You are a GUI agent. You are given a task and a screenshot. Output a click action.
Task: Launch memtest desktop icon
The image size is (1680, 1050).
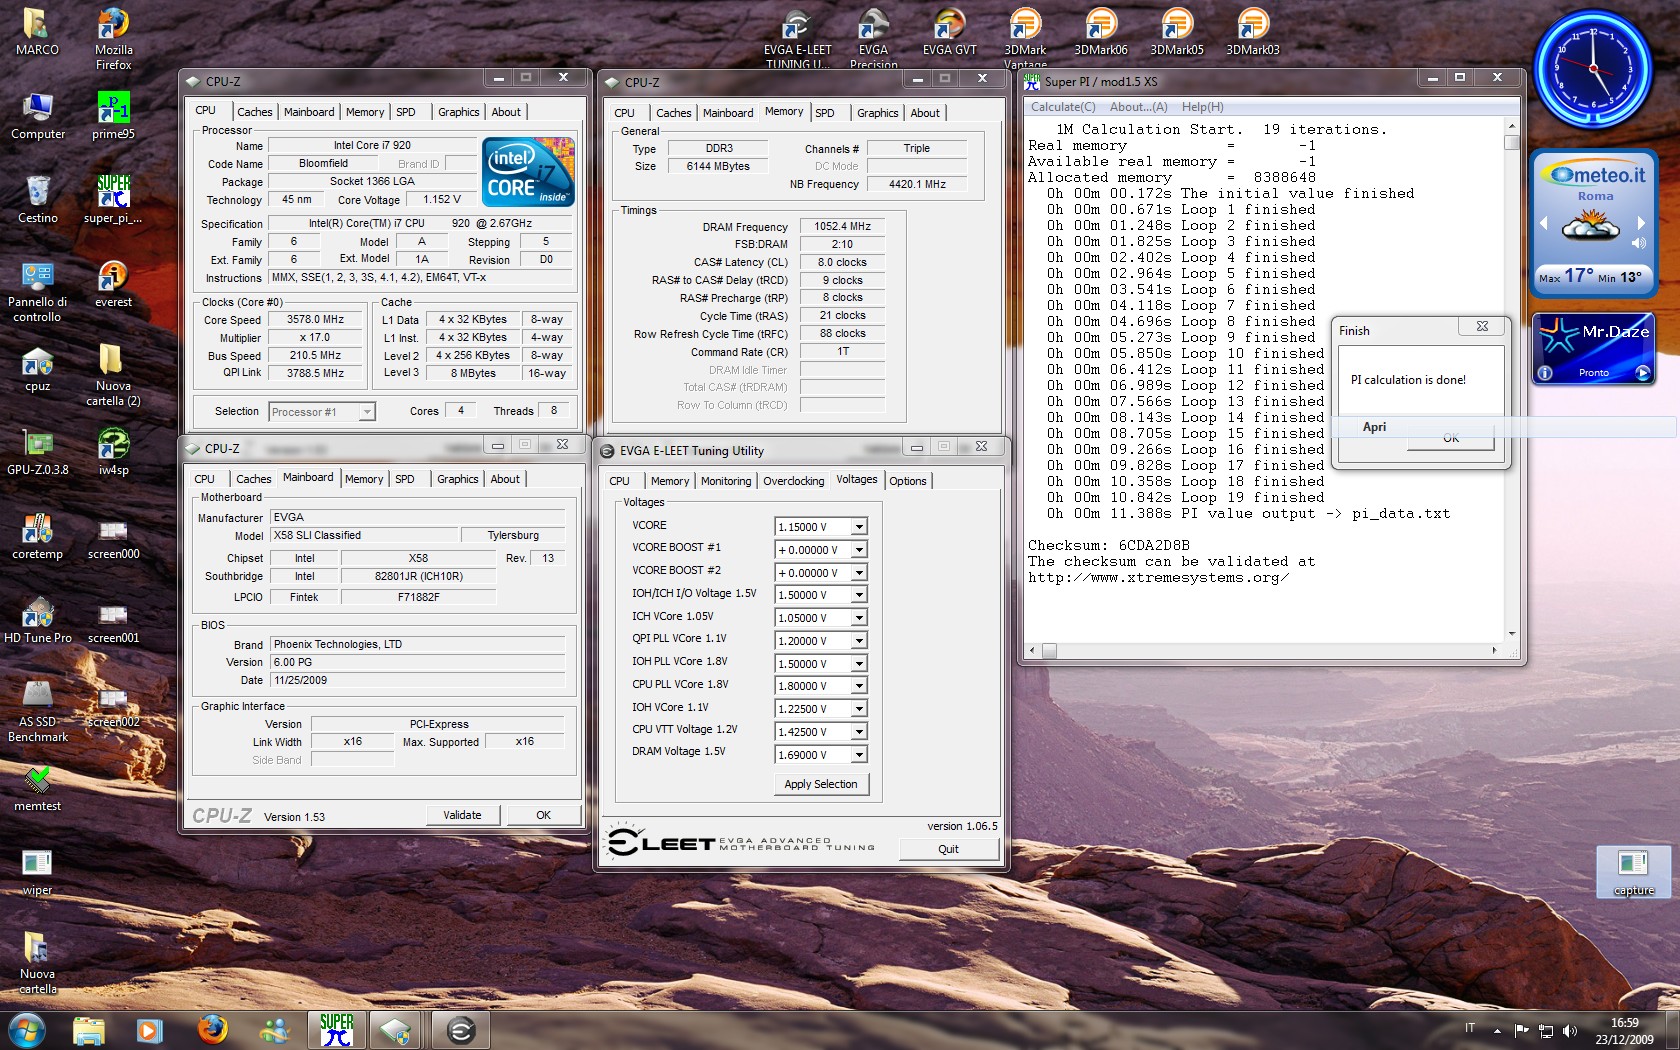coord(37,788)
